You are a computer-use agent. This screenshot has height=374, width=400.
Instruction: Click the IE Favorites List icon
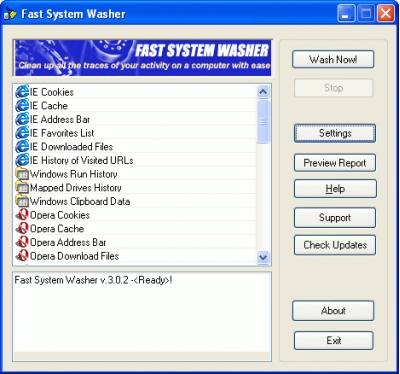tap(22, 133)
